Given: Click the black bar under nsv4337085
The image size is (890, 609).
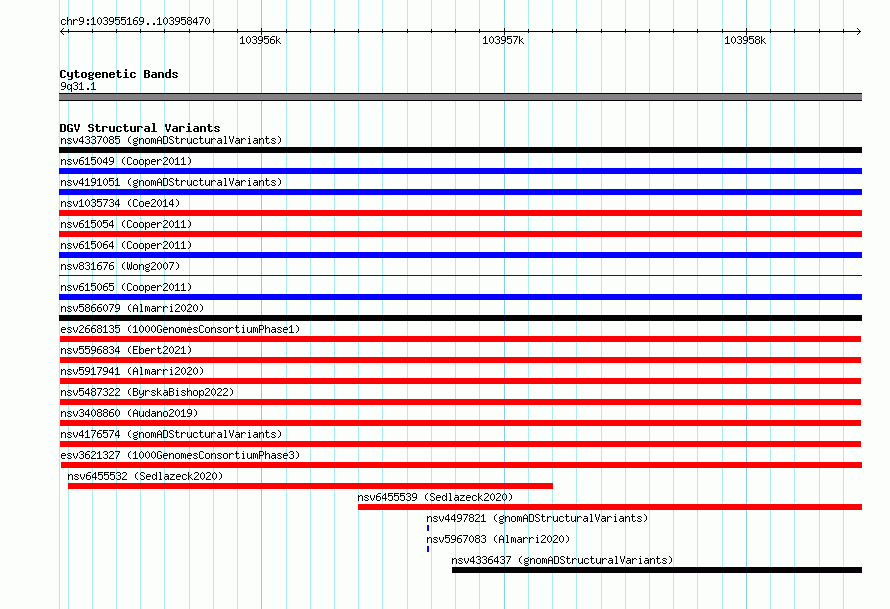Looking at the screenshot, I should [x=460, y=150].
